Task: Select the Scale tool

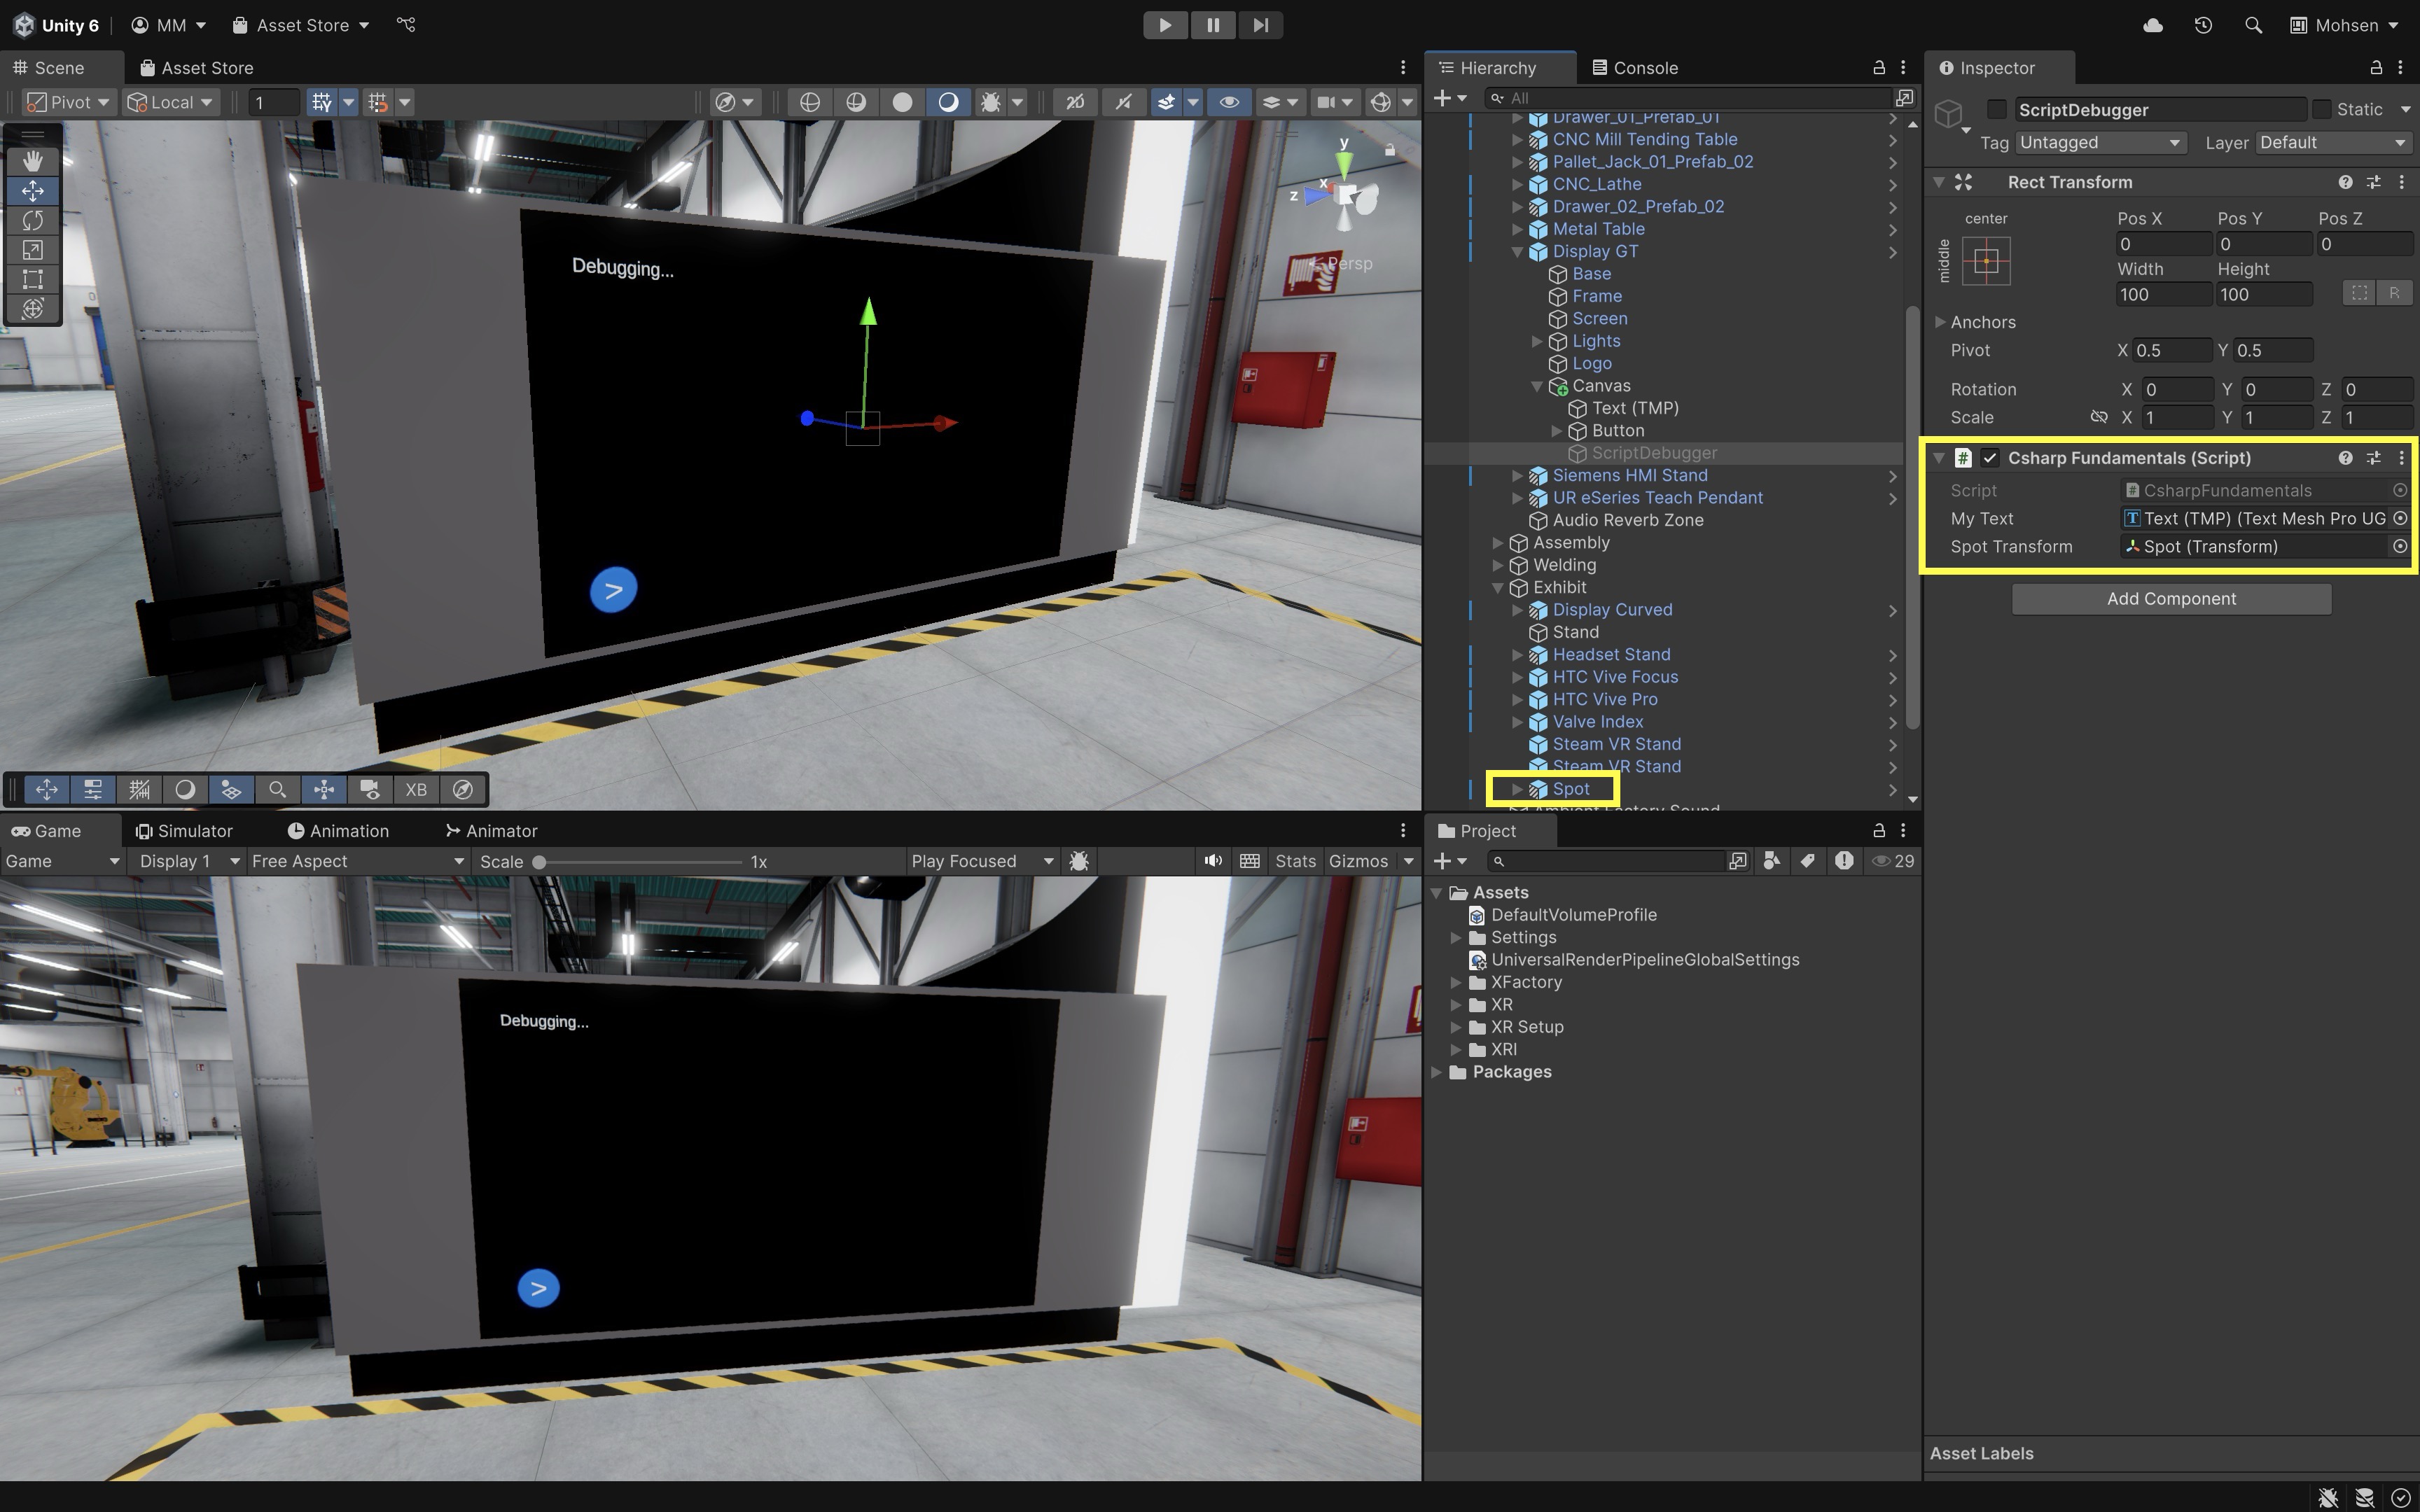Action: point(32,250)
